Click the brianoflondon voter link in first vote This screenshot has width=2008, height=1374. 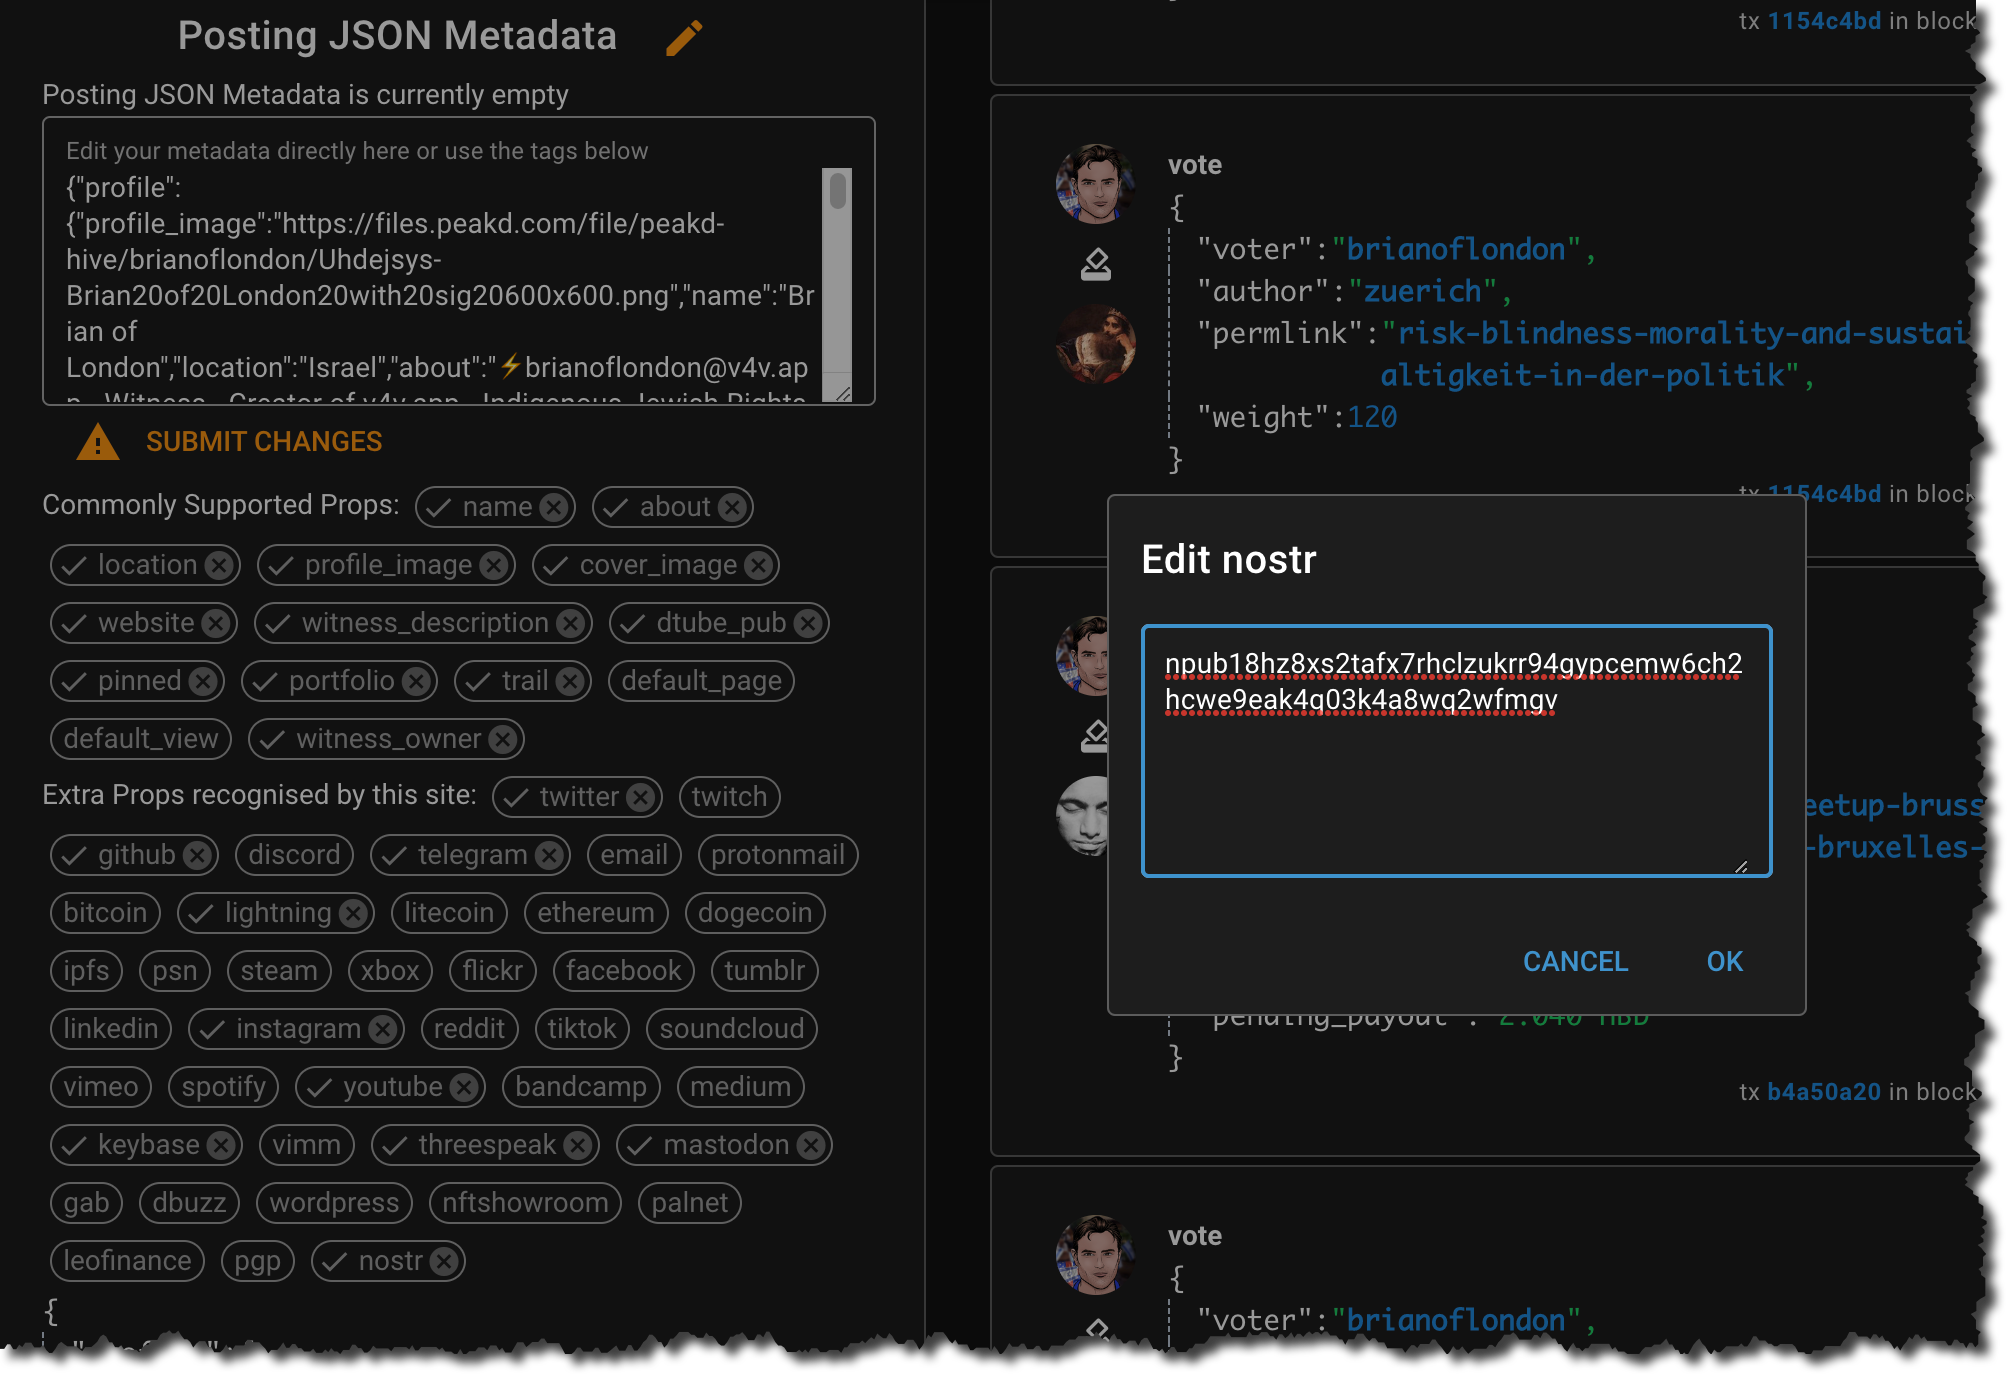[1456, 249]
